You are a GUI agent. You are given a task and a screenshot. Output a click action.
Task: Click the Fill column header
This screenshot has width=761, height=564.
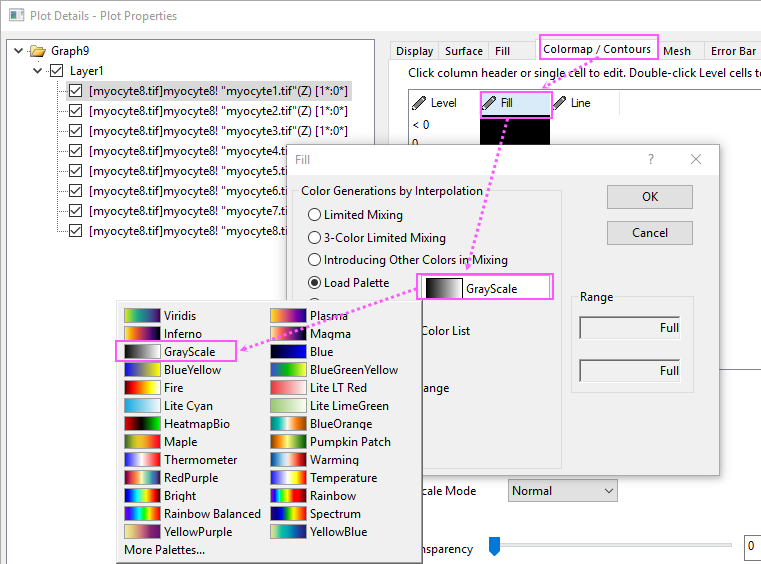pyautogui.click(x=516, y=103)
